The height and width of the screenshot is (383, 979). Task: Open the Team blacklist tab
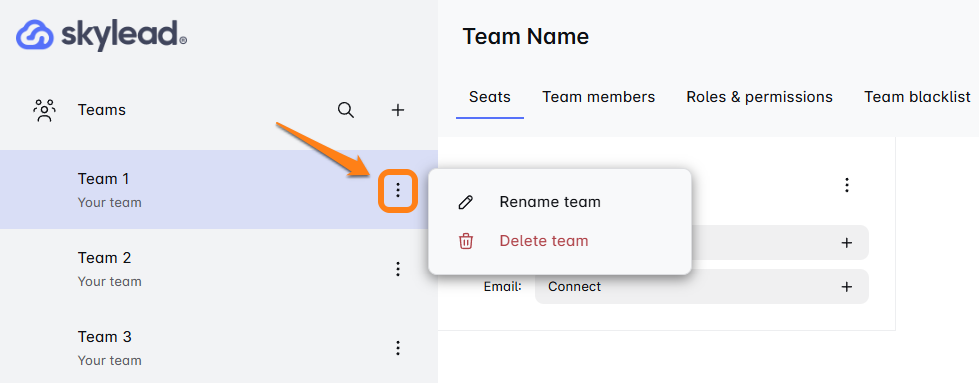tap(917, 97)
